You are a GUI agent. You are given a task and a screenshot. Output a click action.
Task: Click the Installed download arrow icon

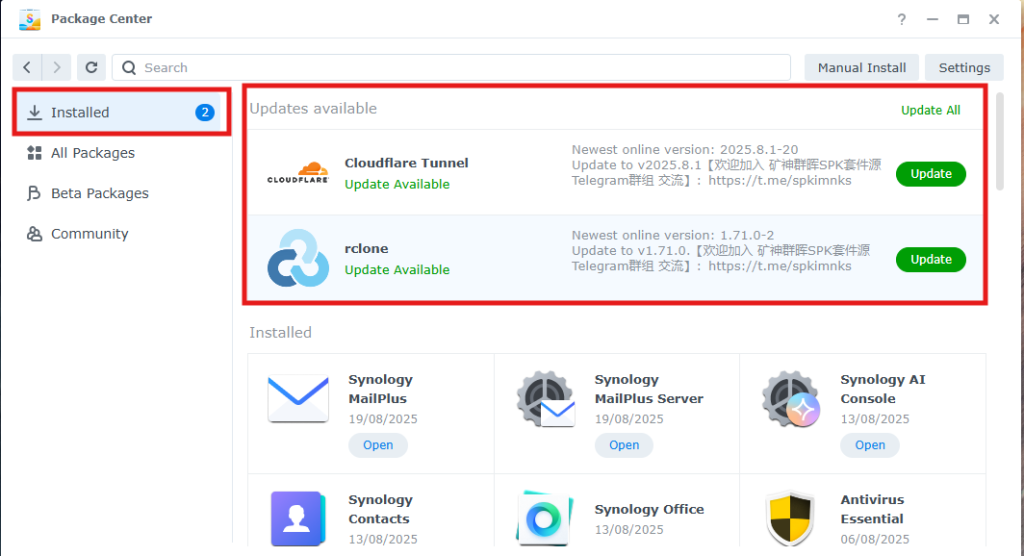35,112
